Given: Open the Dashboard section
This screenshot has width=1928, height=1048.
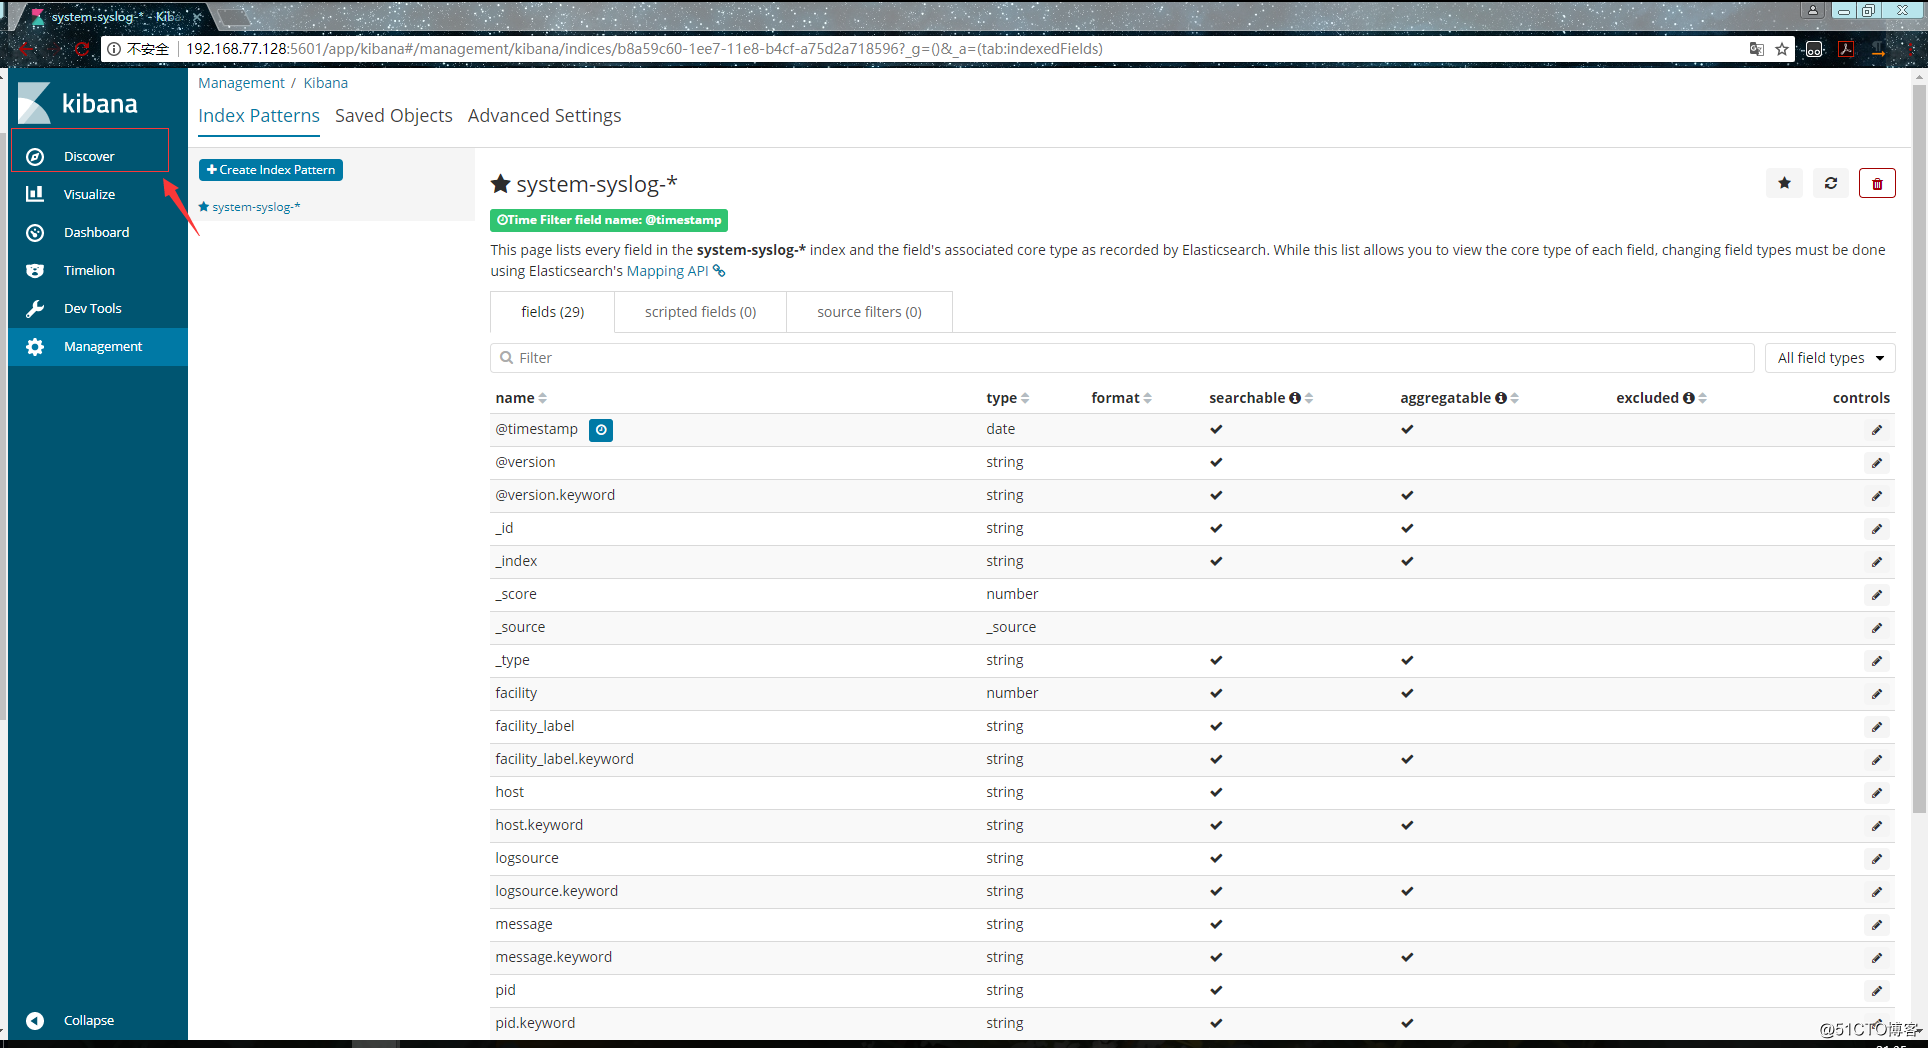Looking at the screenshot, I should click(x=96, y=232).
